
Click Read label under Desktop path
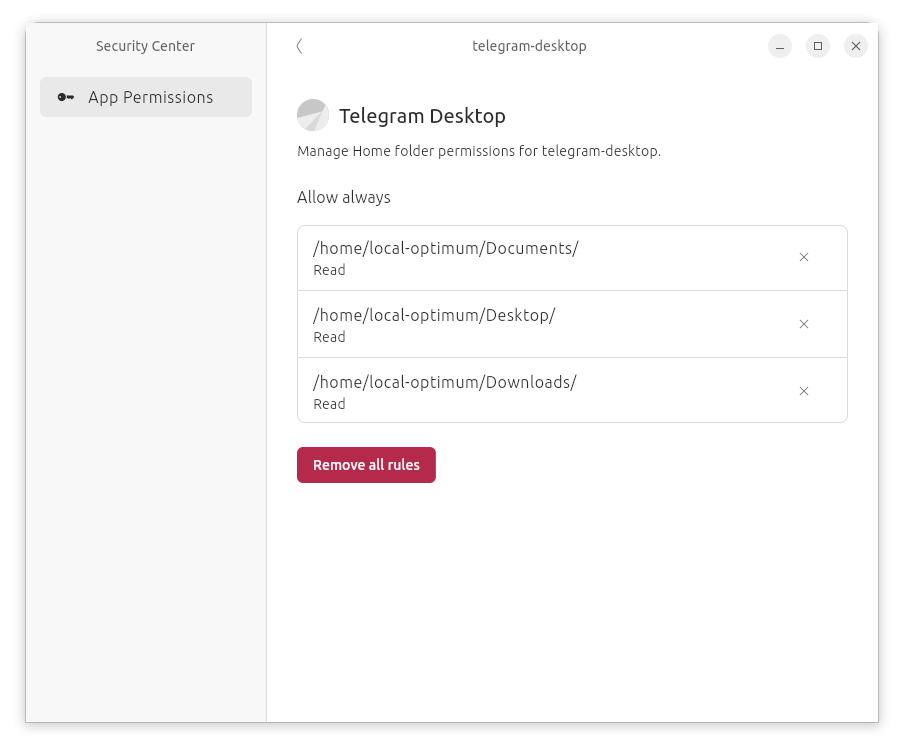329,337
